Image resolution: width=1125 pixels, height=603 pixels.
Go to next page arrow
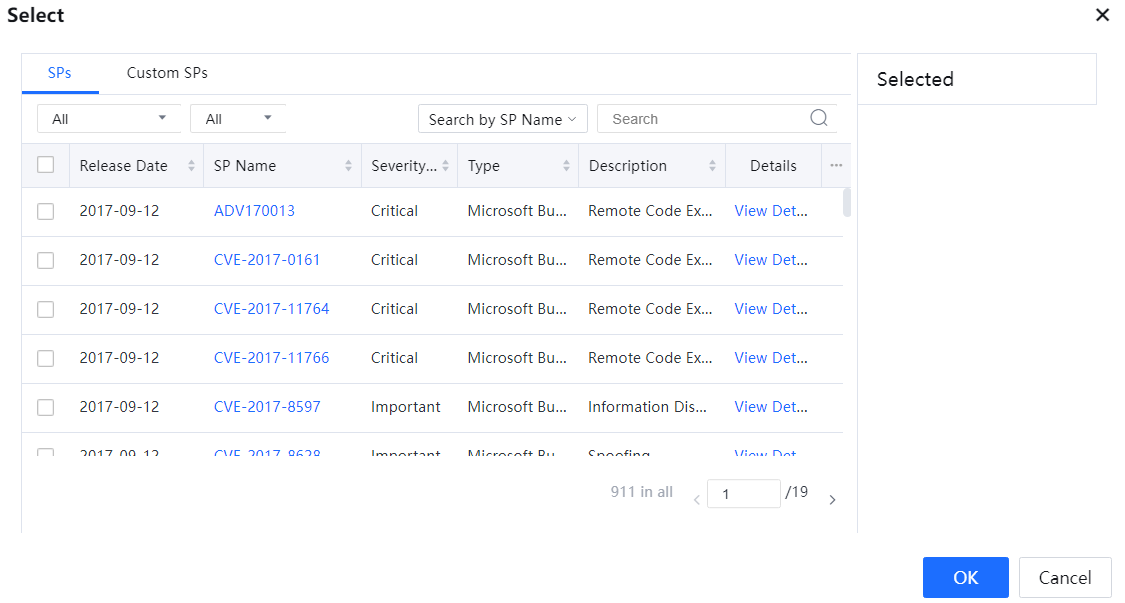832,500
